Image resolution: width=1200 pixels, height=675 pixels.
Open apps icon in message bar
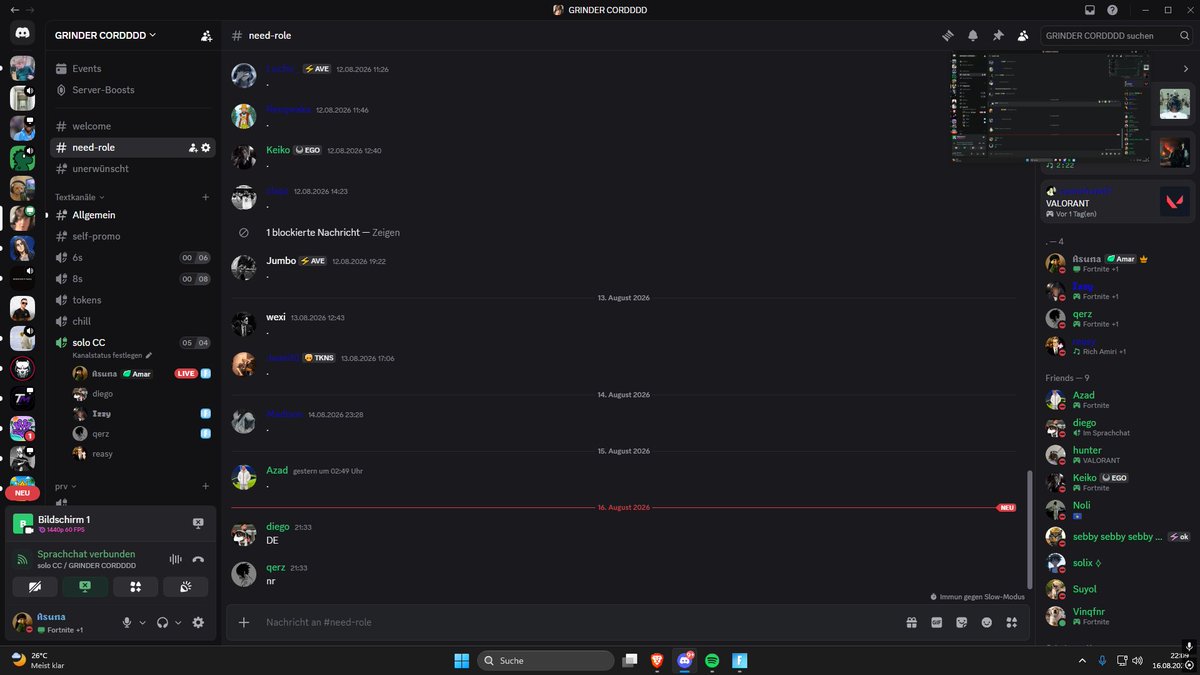1012,622
